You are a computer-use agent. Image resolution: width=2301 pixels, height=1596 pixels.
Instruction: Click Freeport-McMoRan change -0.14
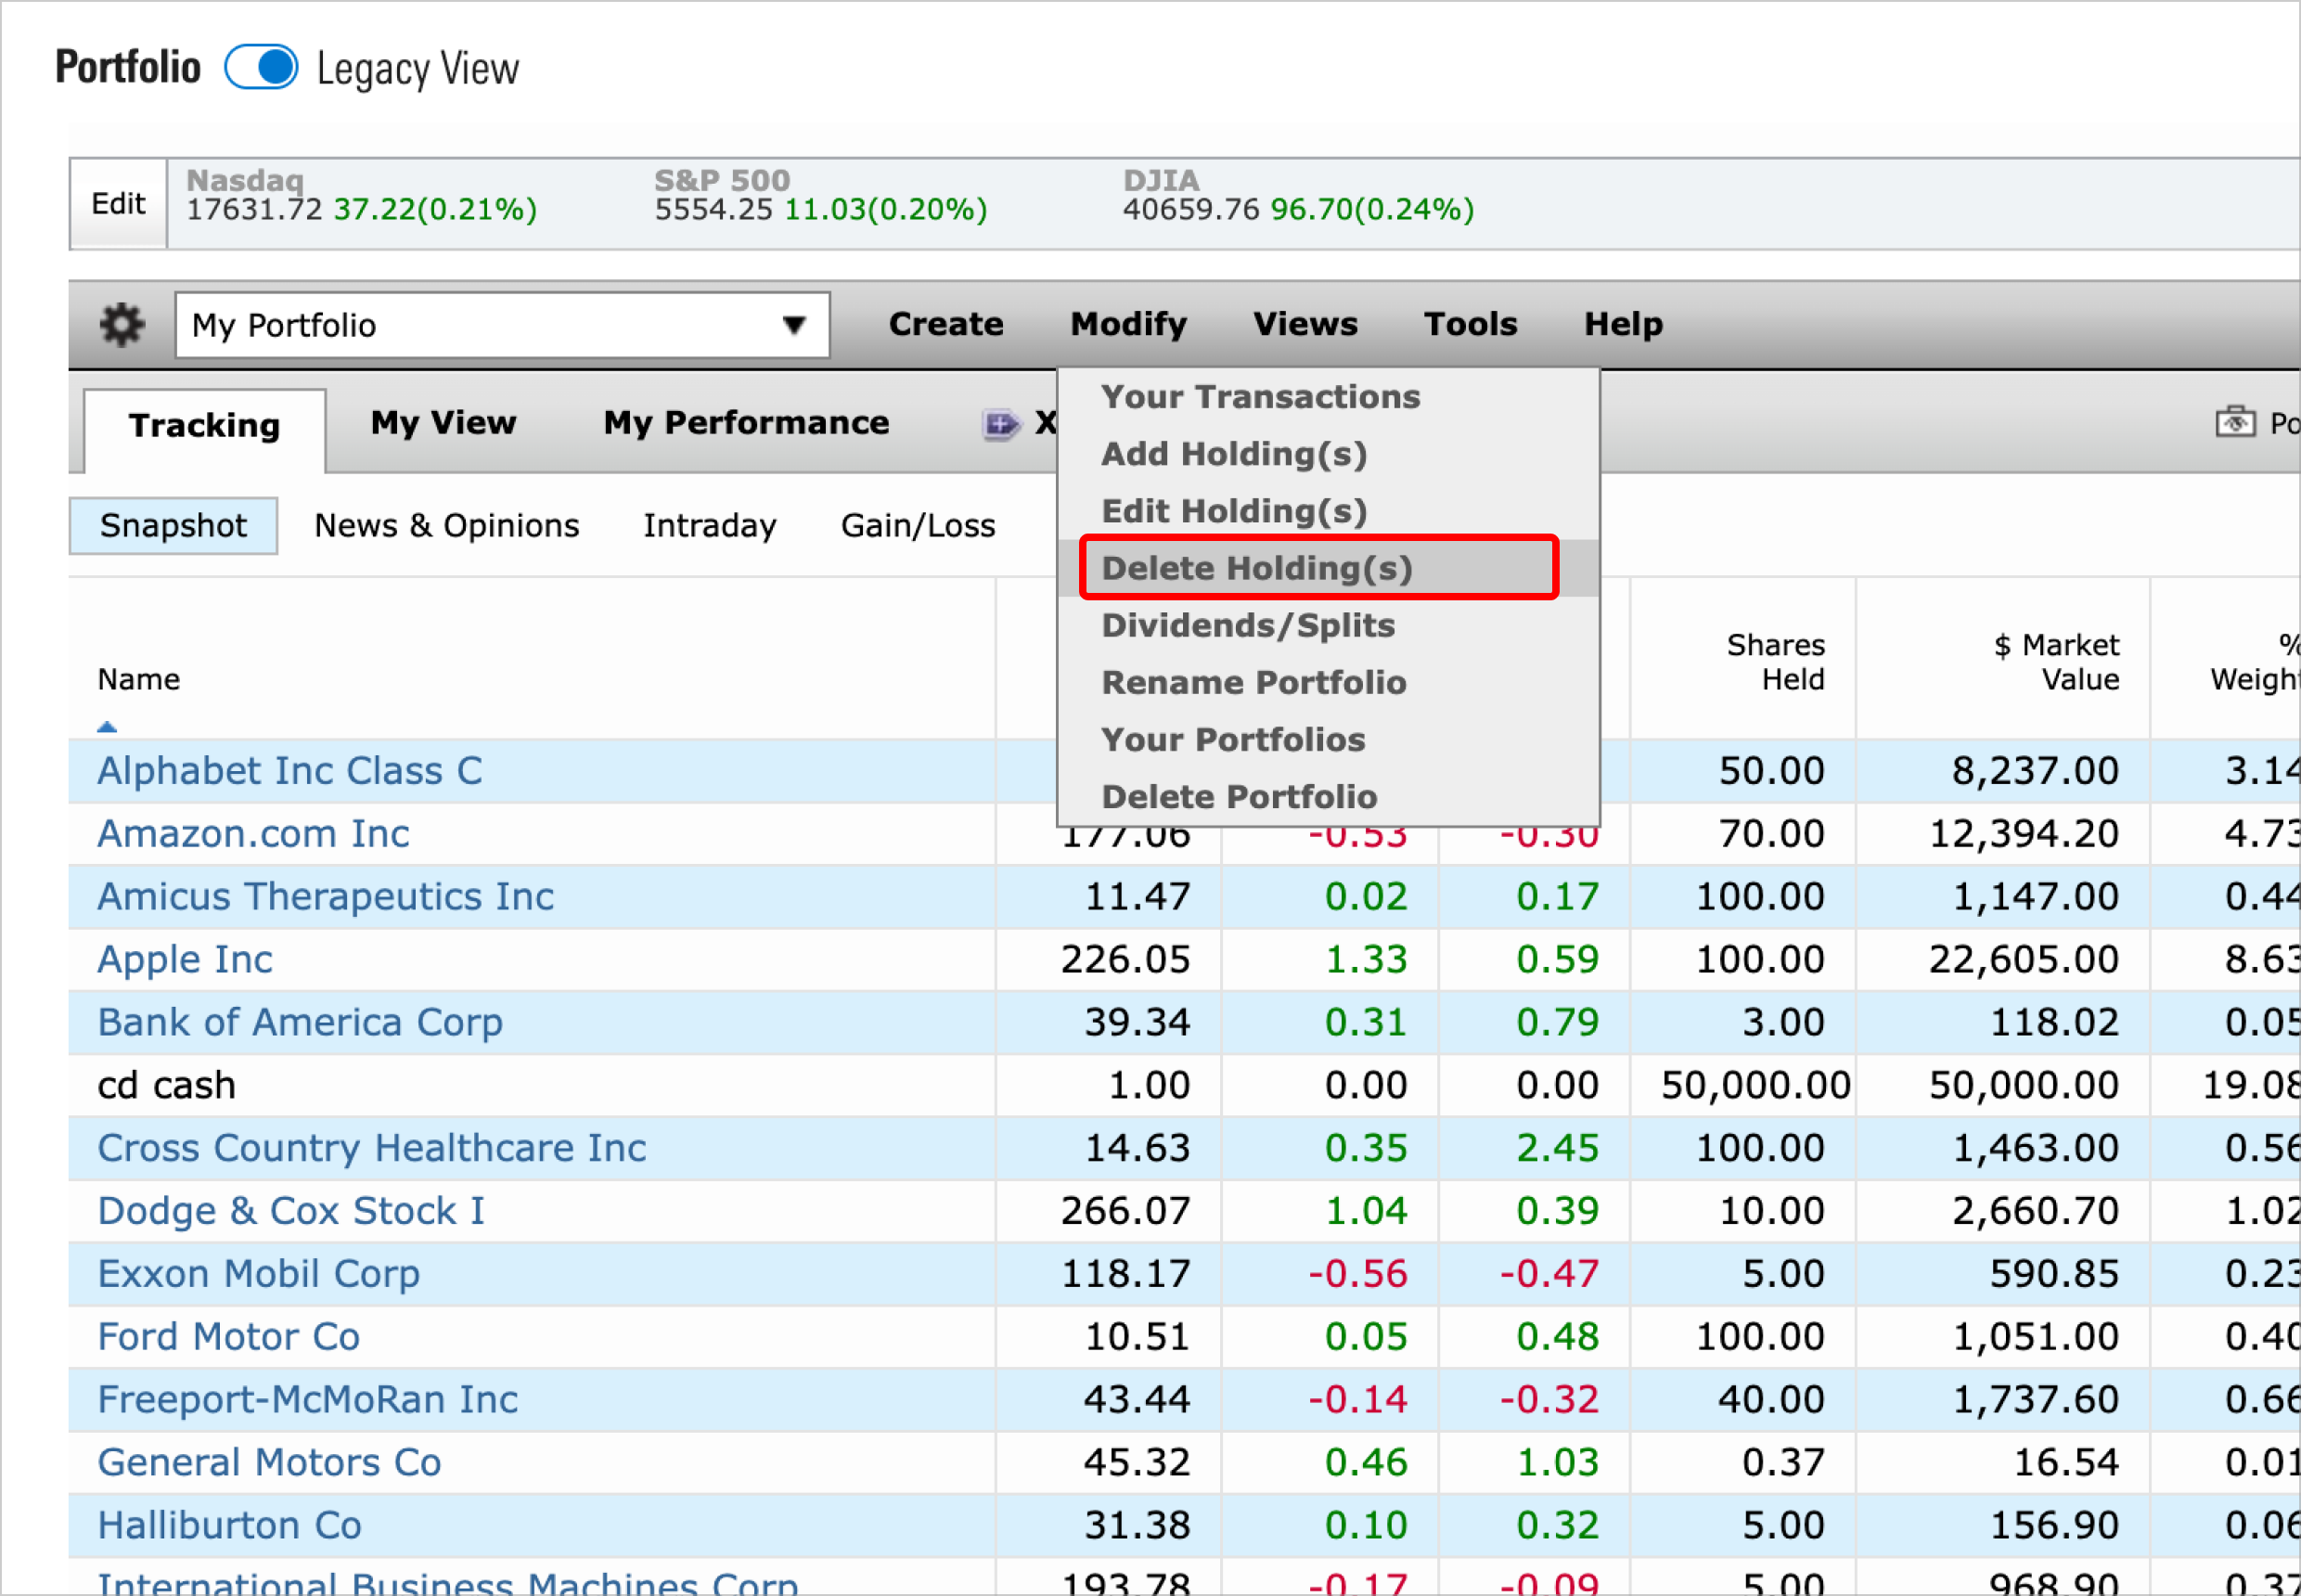point(1357,1400)
